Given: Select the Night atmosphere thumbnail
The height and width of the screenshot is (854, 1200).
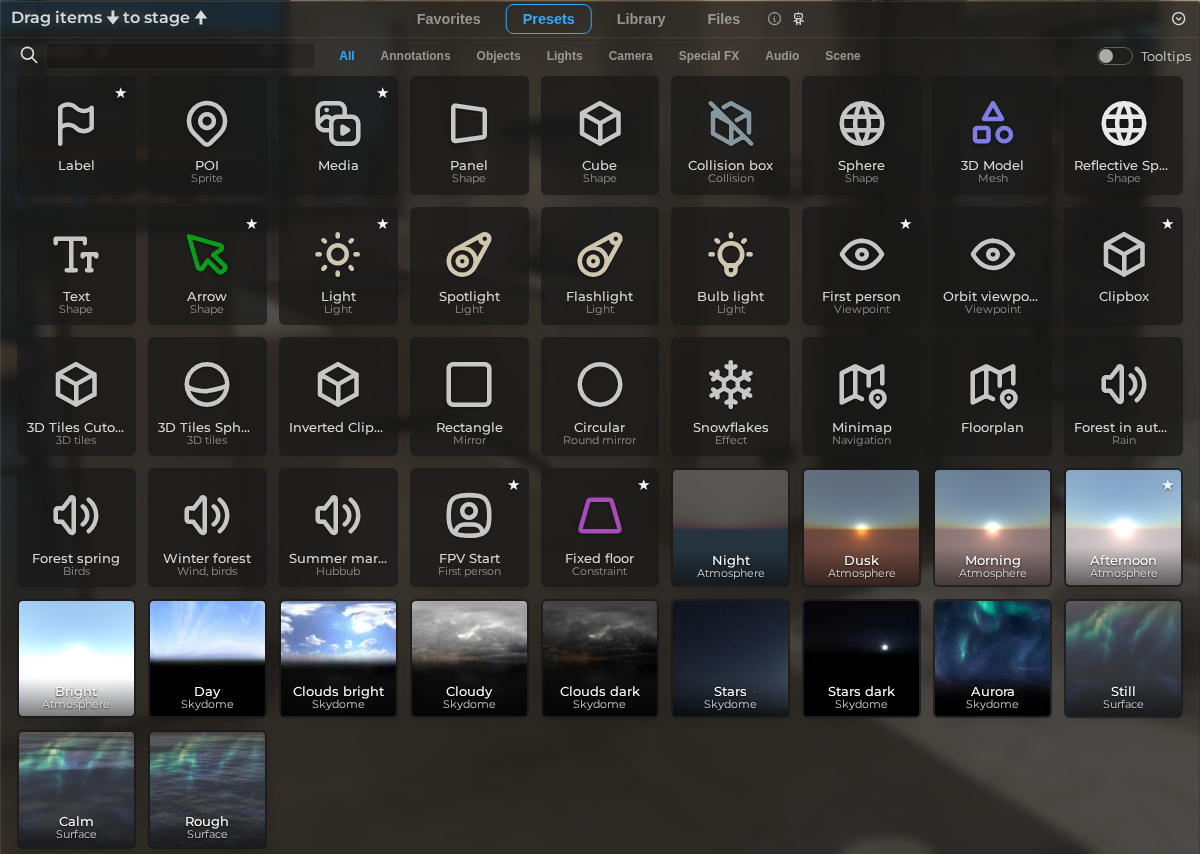Looking at the screenshot, I should pyautogui.click(x=731, y=528).
